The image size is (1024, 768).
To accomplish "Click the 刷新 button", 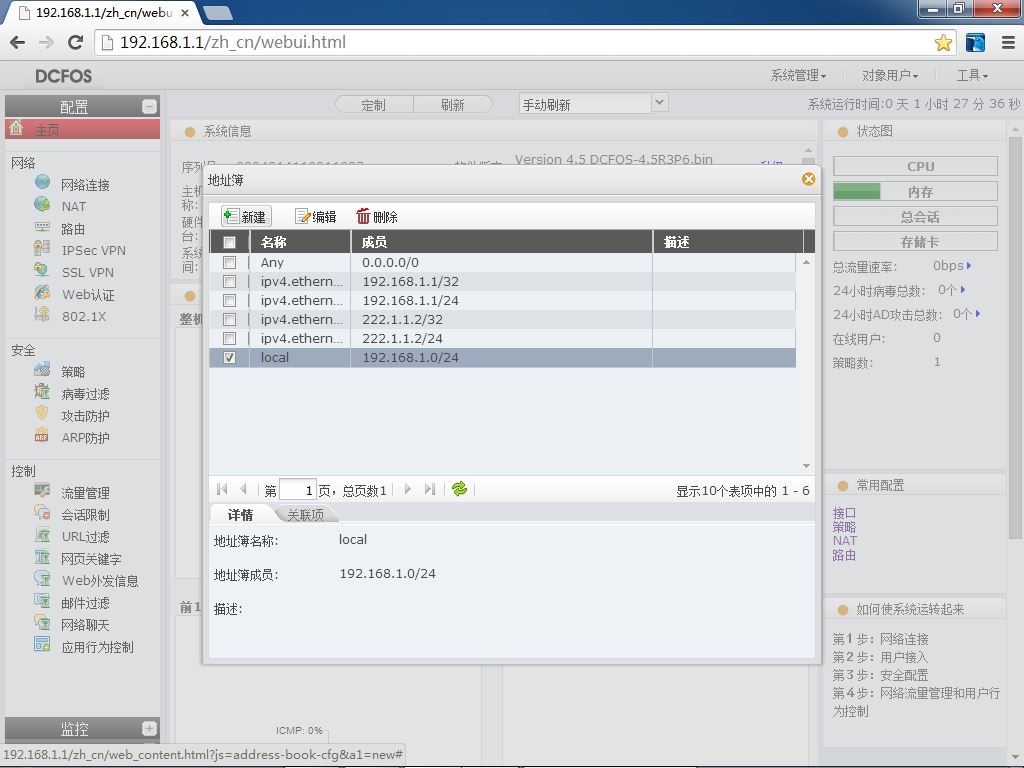I will click(453, 104).
